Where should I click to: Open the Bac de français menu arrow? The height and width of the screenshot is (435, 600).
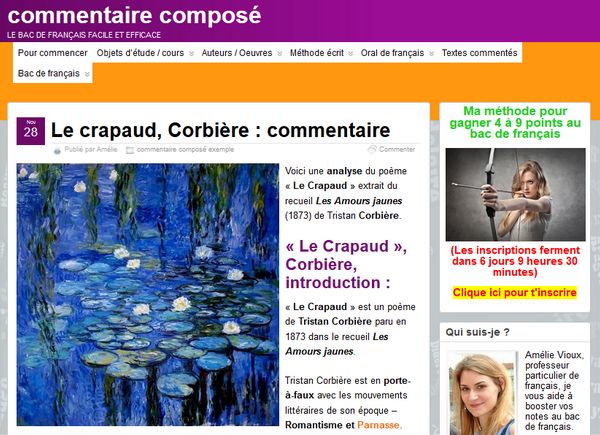pos(87,74)
